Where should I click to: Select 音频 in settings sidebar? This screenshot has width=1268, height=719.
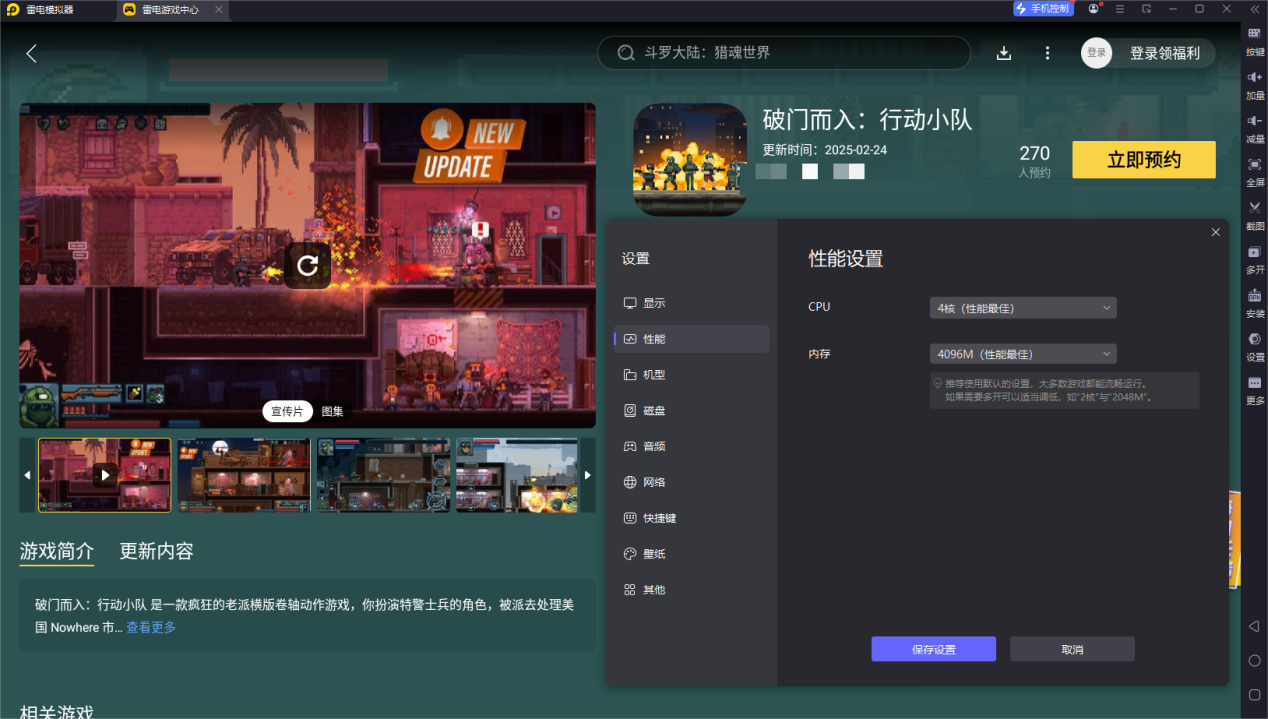coord(692,446)
